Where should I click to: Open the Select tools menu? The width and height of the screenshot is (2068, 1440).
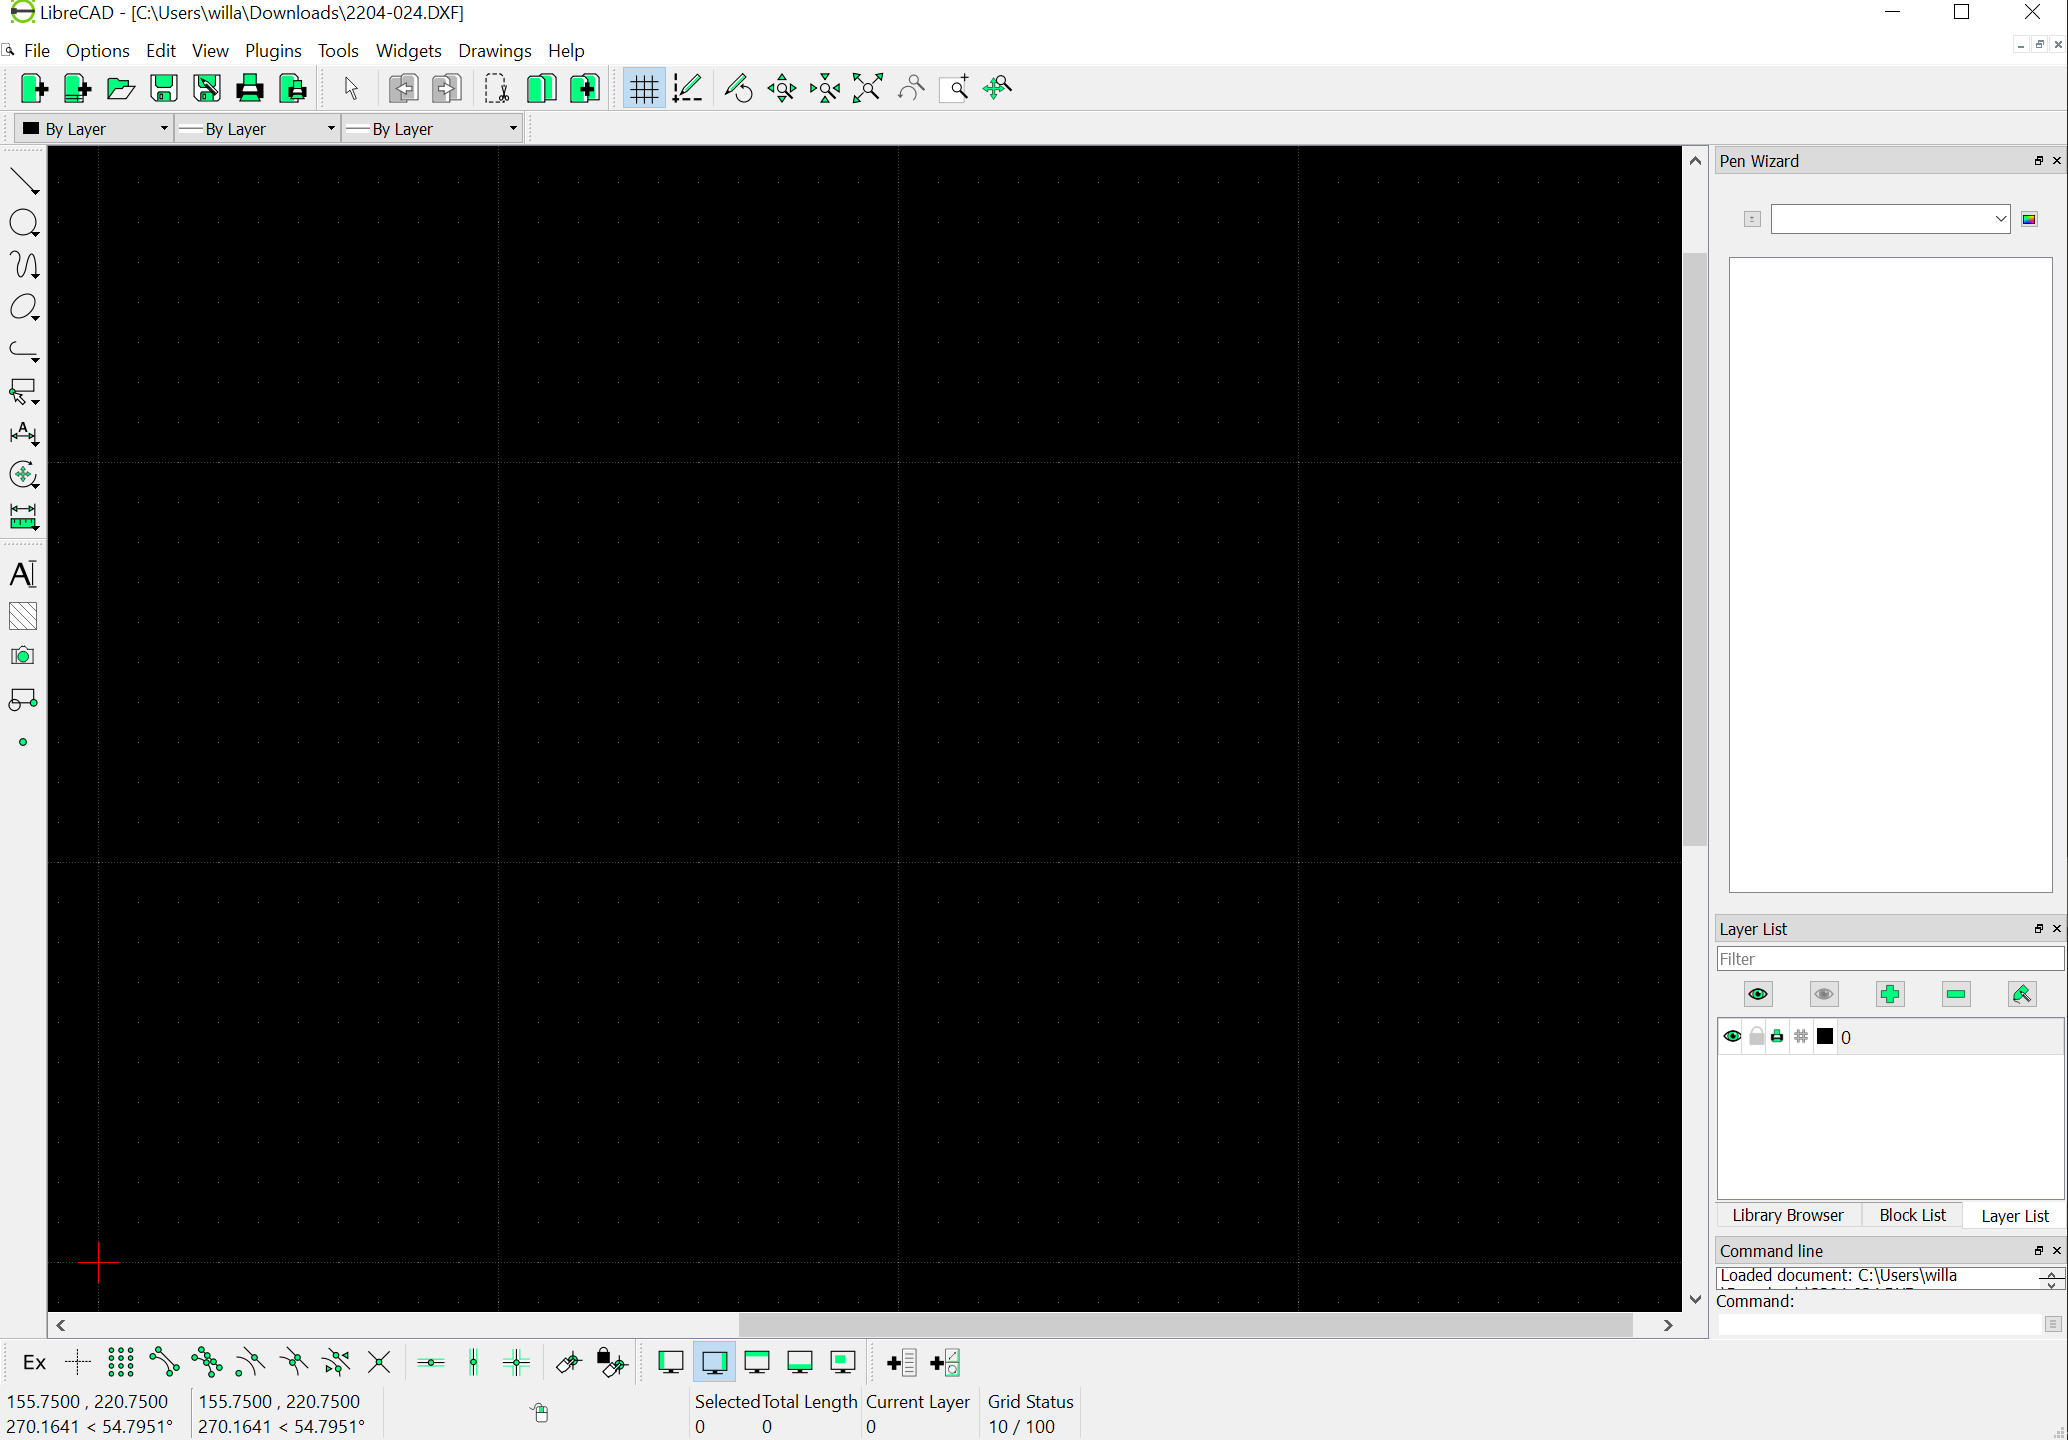[x=24, y=391]
